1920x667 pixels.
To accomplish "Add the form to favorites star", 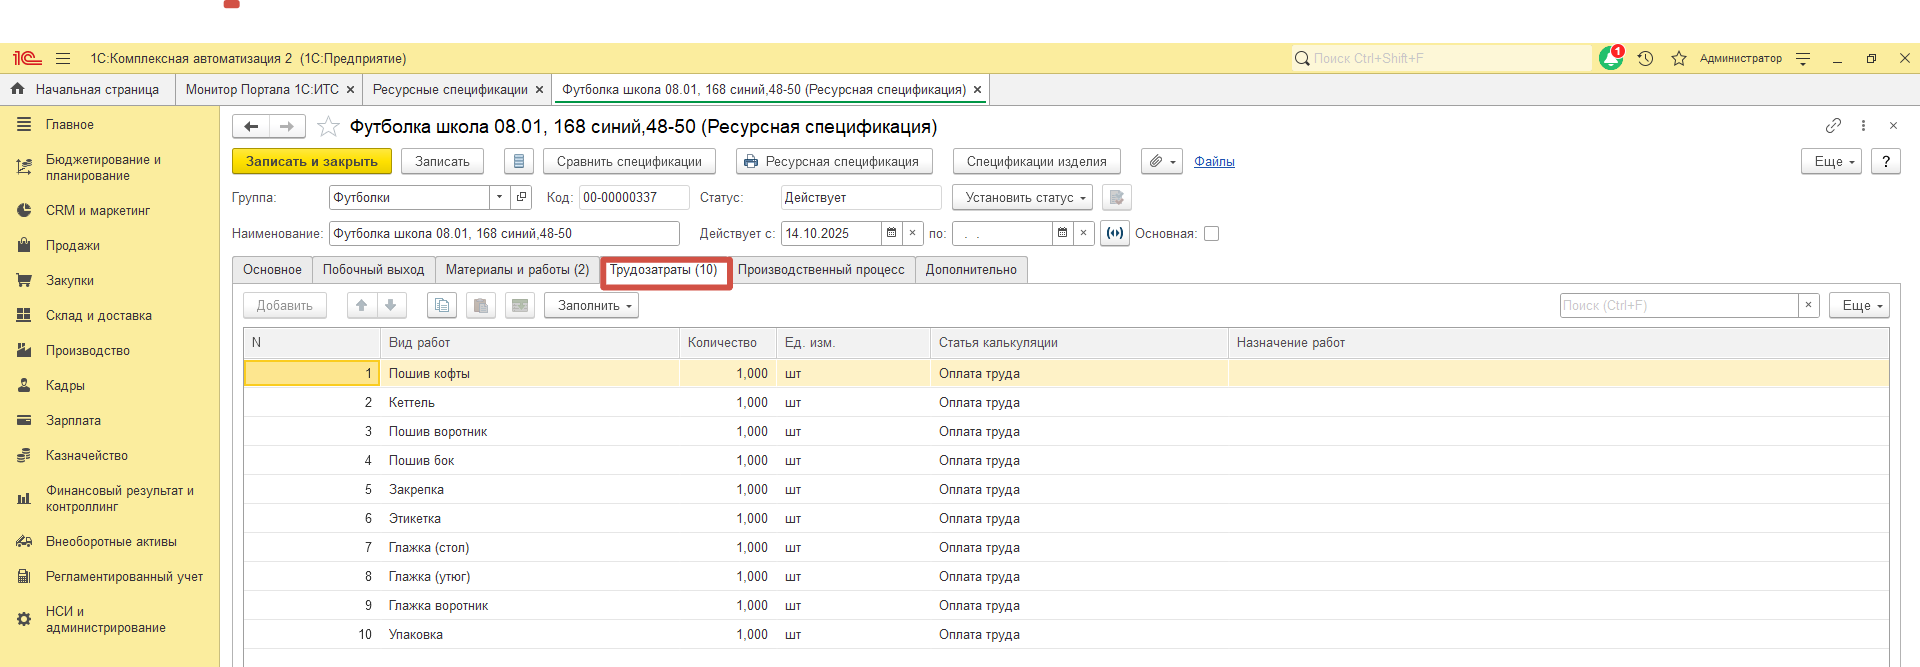I will [328, 127].
